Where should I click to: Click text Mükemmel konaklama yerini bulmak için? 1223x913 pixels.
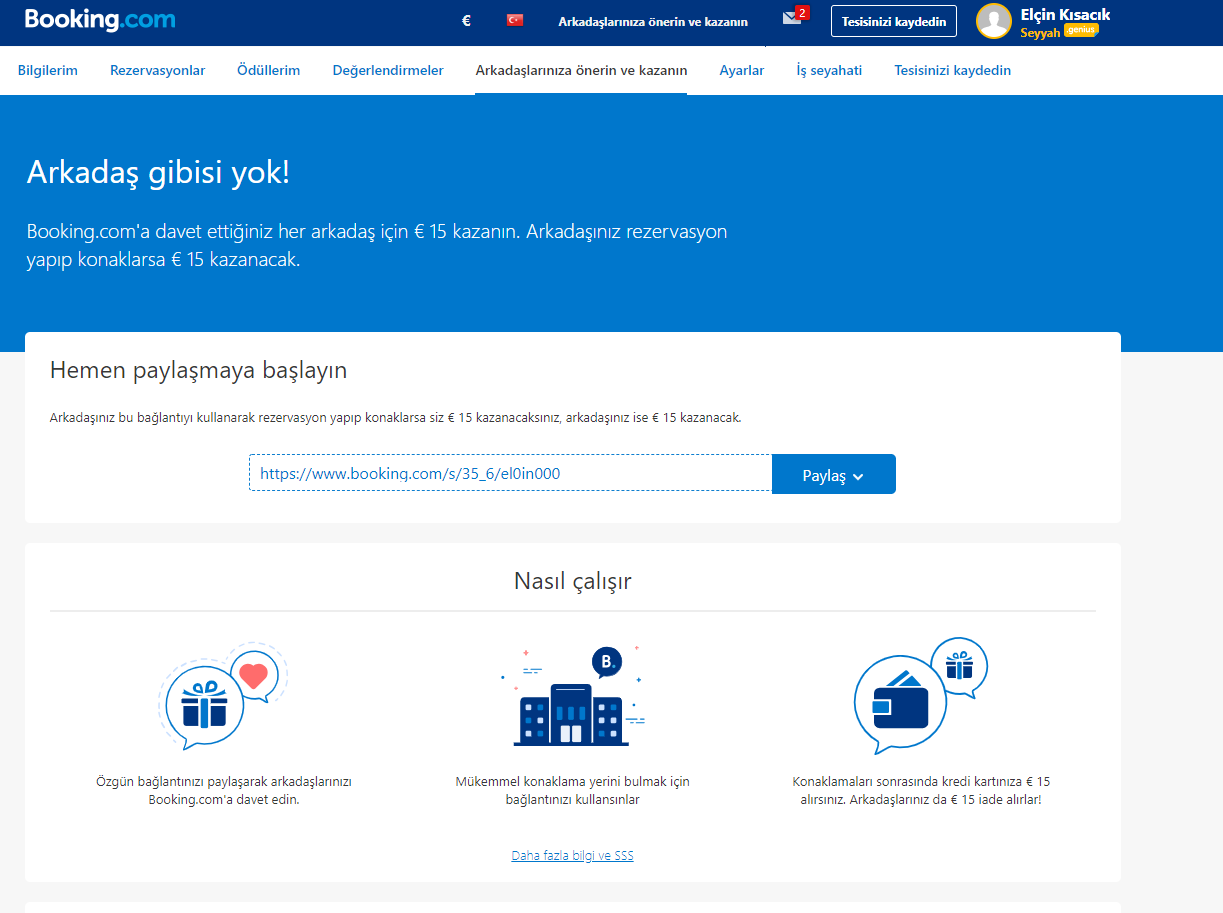point(573,782)
